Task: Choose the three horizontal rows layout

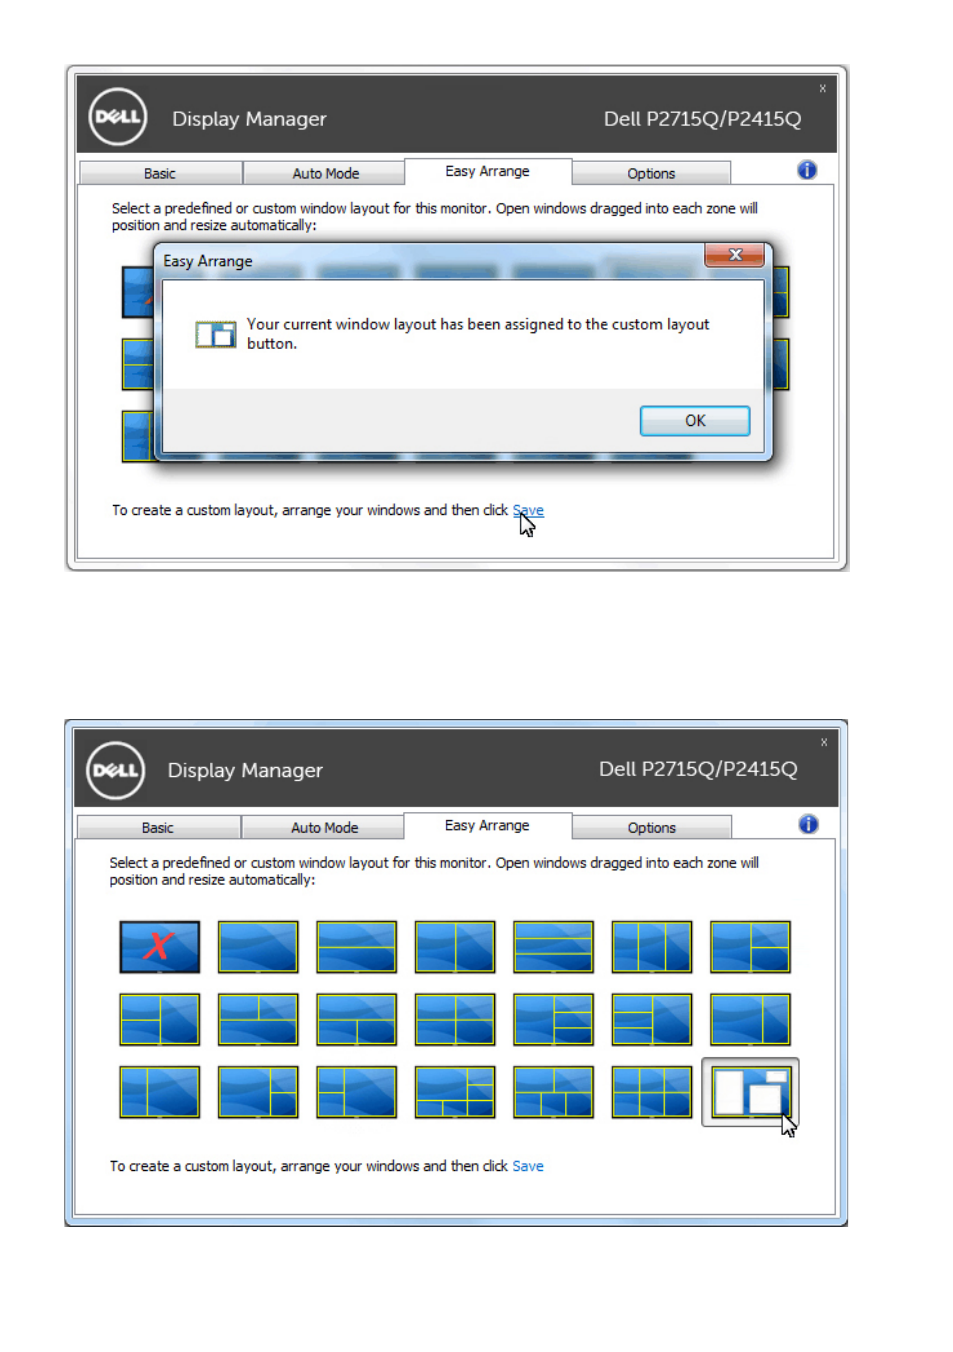Action: point(553,947)
